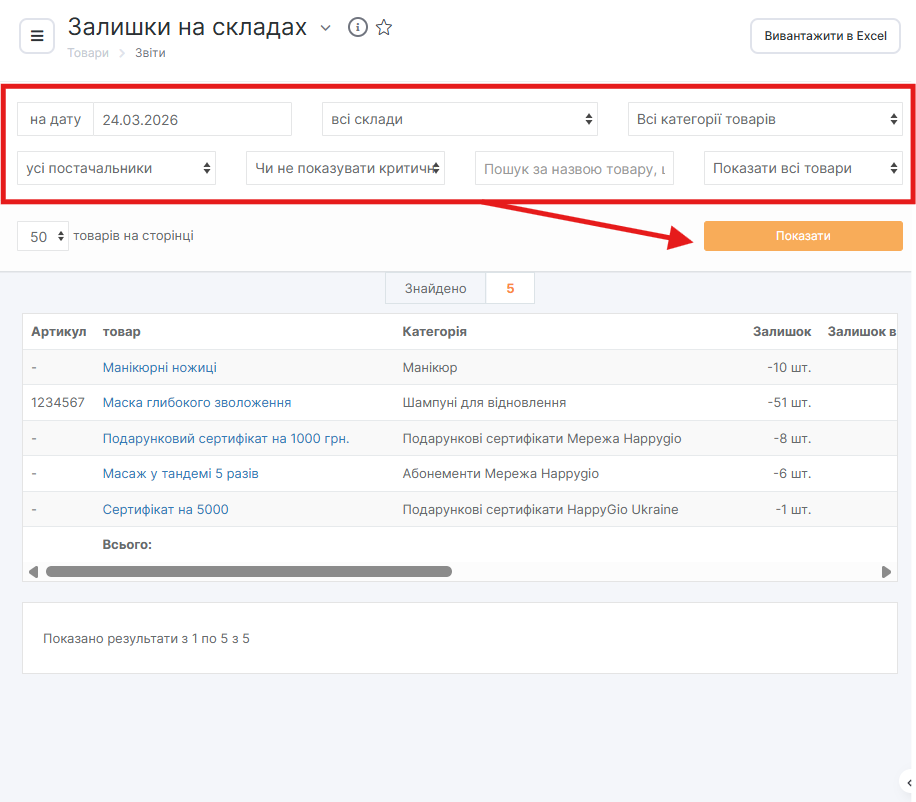Change items per page from 50
916x802 pixels.
(x=43, y=237)
